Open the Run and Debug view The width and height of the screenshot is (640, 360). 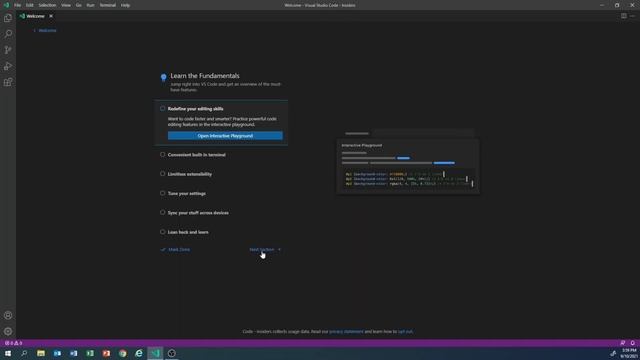(8, 66)
